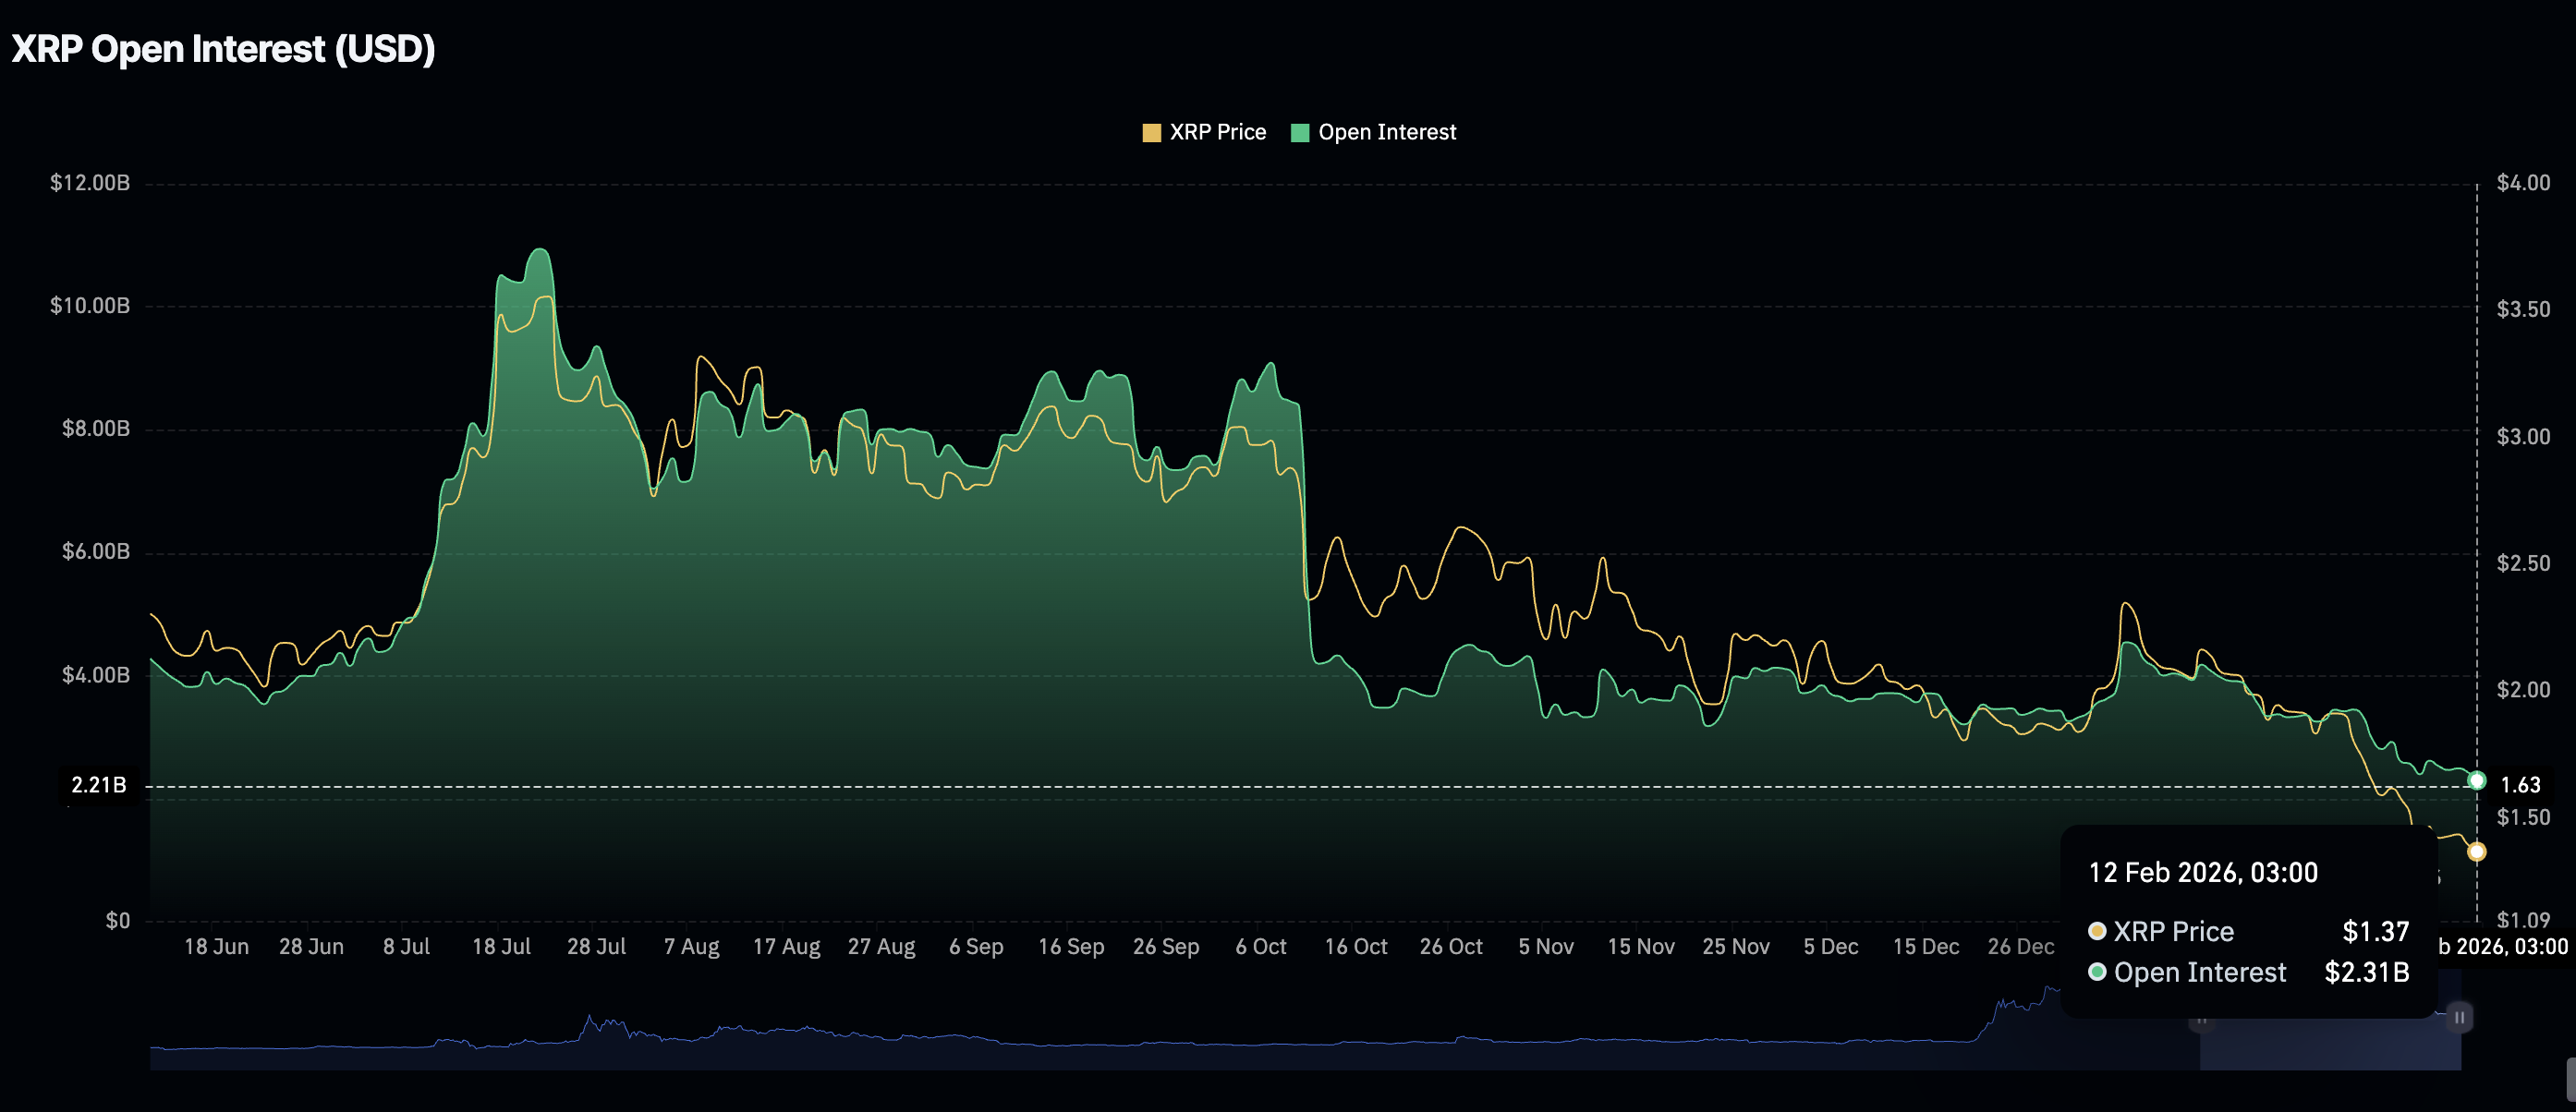
Task: Grab the right range-selector handle
Action: coord(2459,1018)
